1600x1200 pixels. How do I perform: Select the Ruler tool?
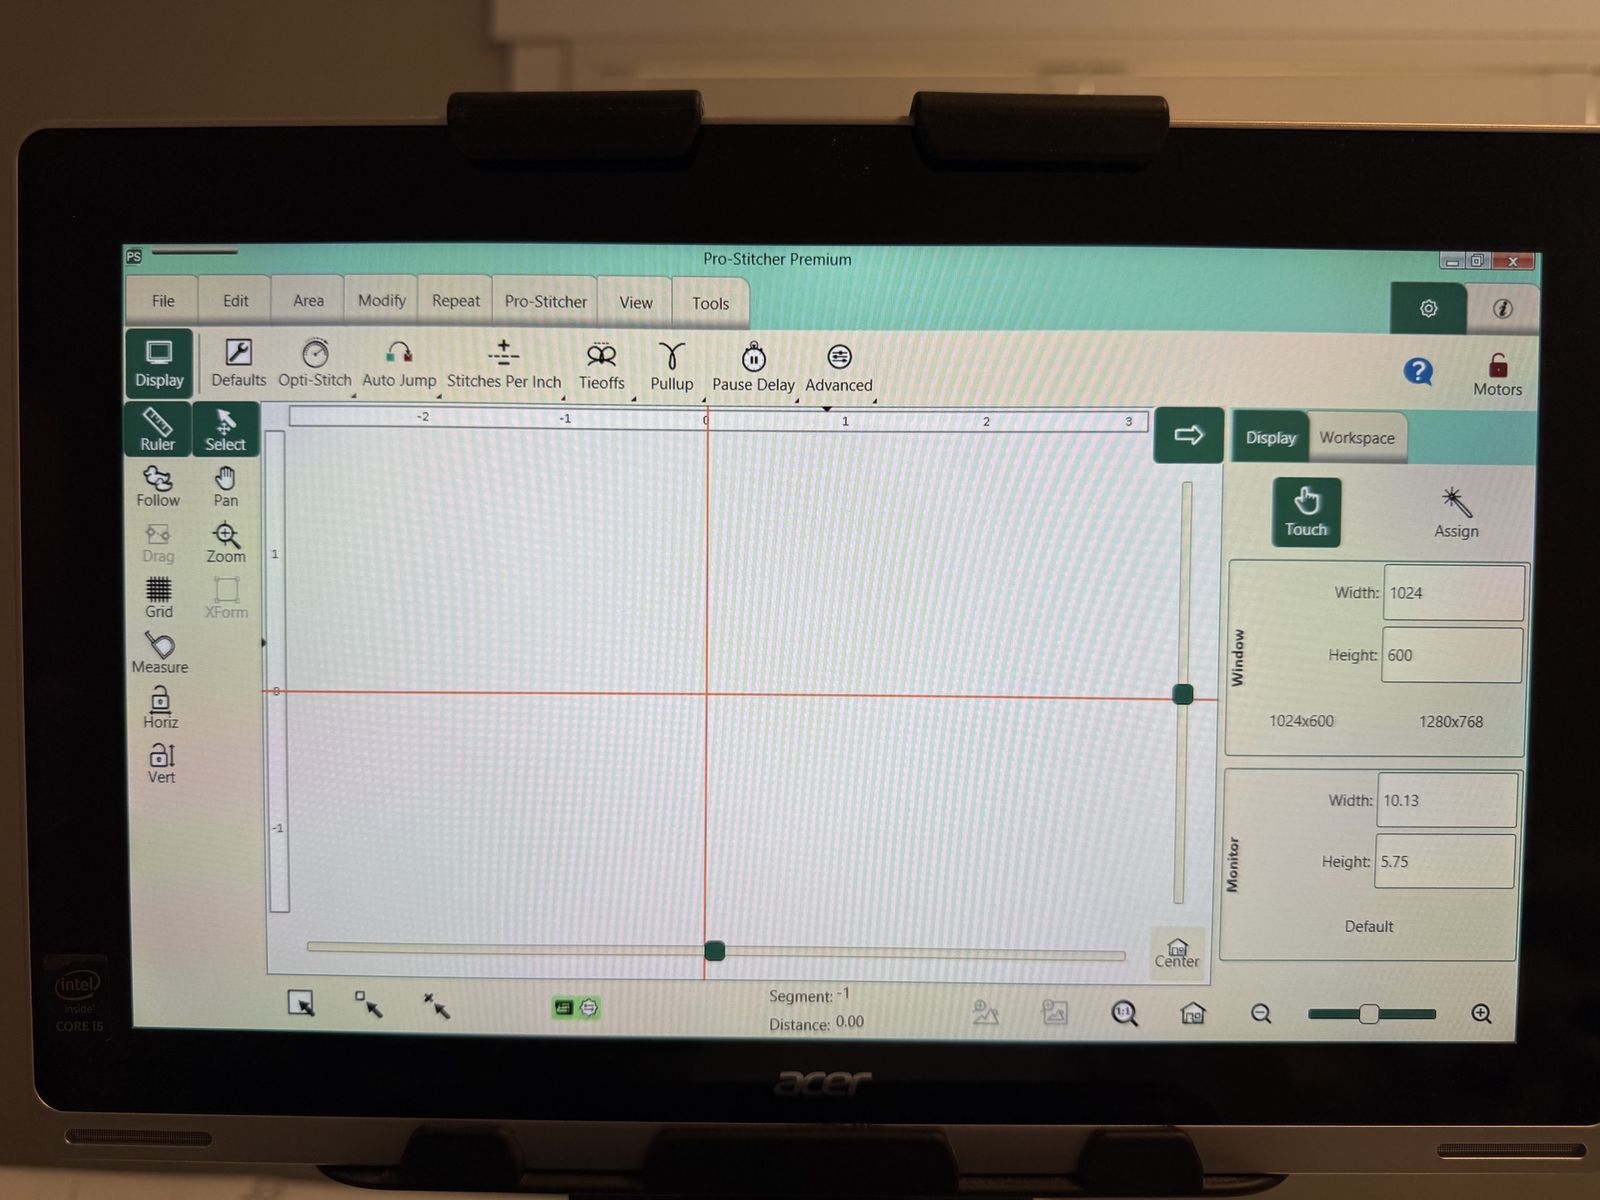(x=157, y=429)
